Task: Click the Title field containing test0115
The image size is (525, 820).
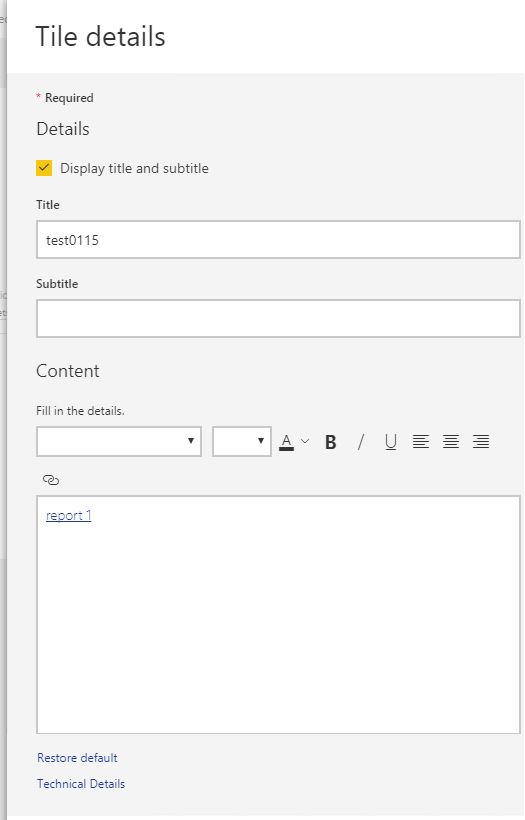Action: click(x=278, y=240)
